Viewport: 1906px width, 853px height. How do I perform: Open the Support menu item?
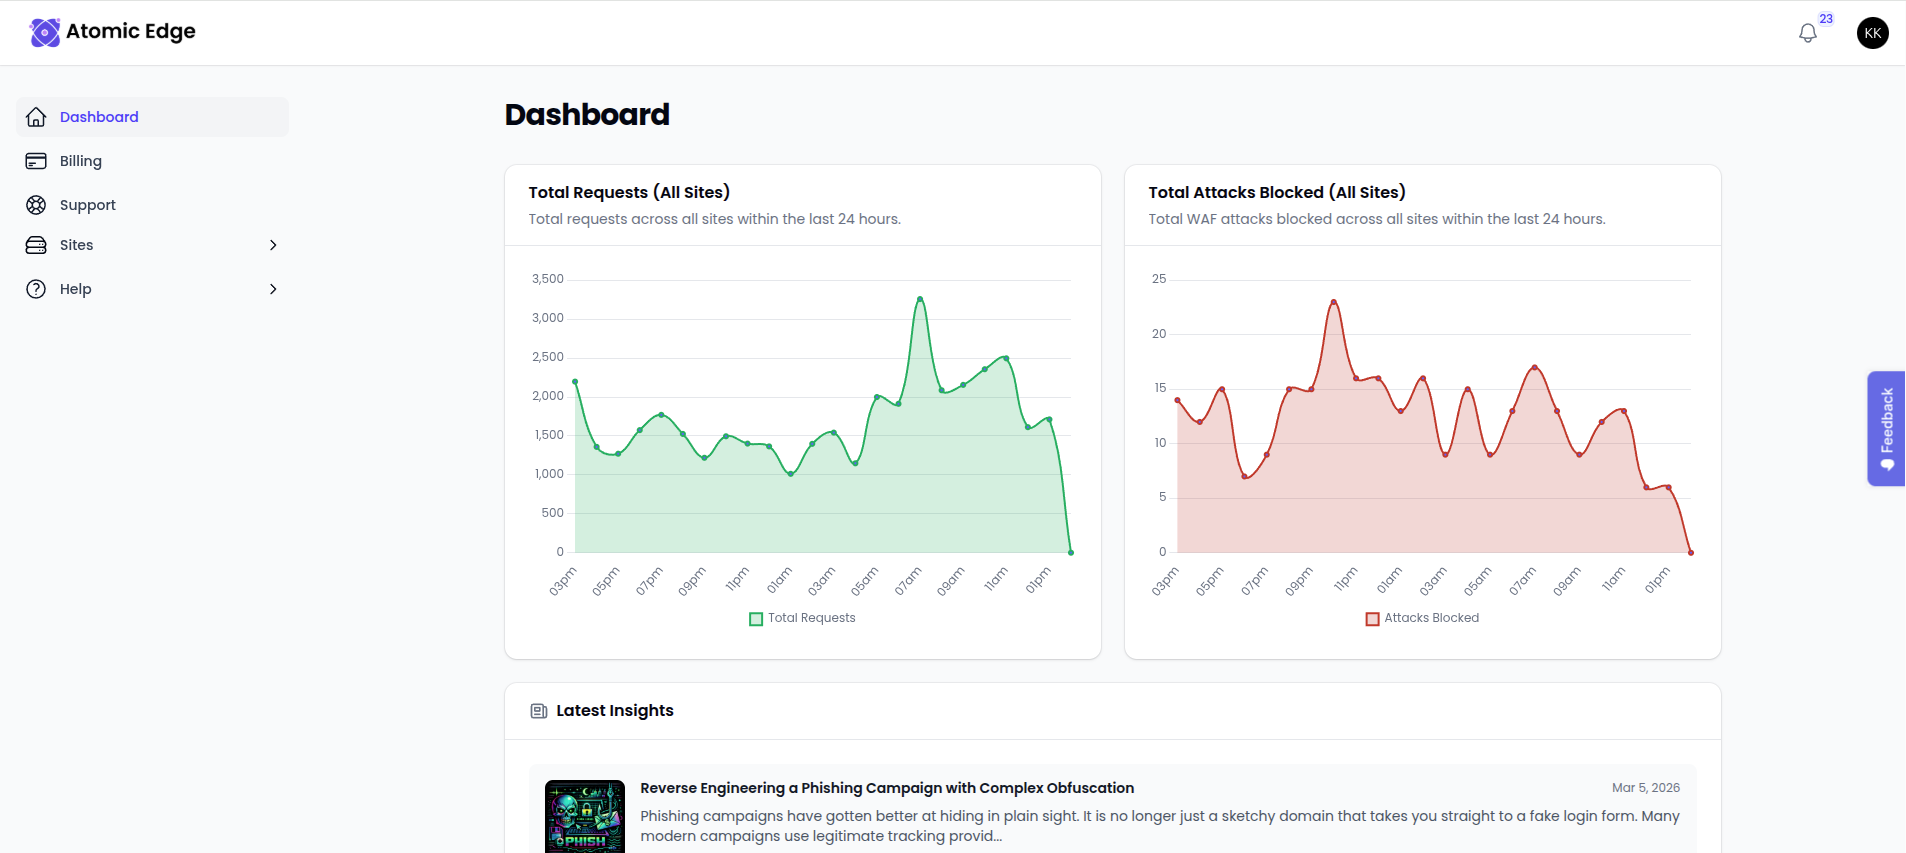pos(153,205)
